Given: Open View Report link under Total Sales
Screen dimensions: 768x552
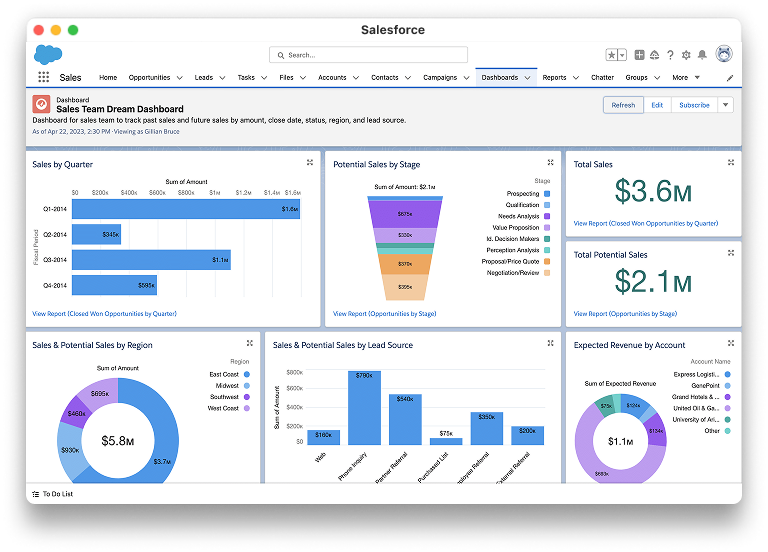Looking at the screenshot, I should [x=646, y=223].
